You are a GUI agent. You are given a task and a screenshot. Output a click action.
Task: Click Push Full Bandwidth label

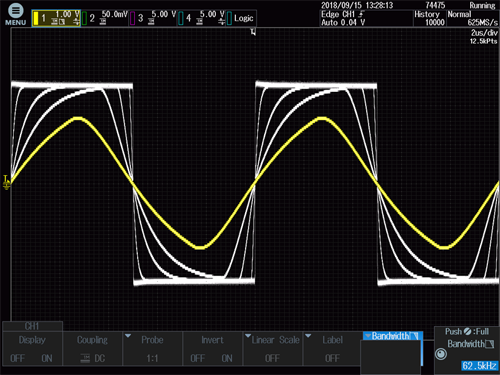pos(467,331)
